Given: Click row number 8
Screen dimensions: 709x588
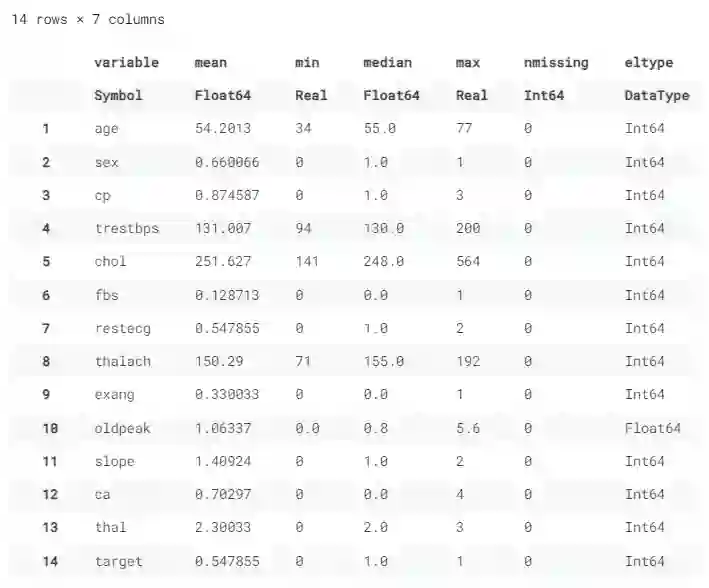Looking at the screenshot, I should (x=46, y=361).
